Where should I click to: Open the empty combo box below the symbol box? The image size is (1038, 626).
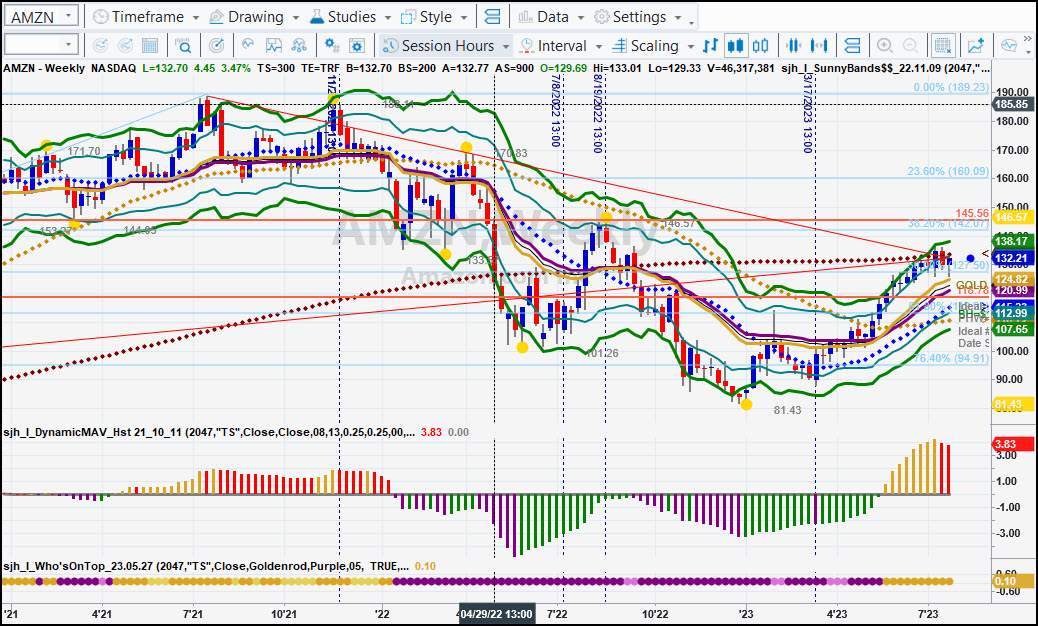coord(41,45)
